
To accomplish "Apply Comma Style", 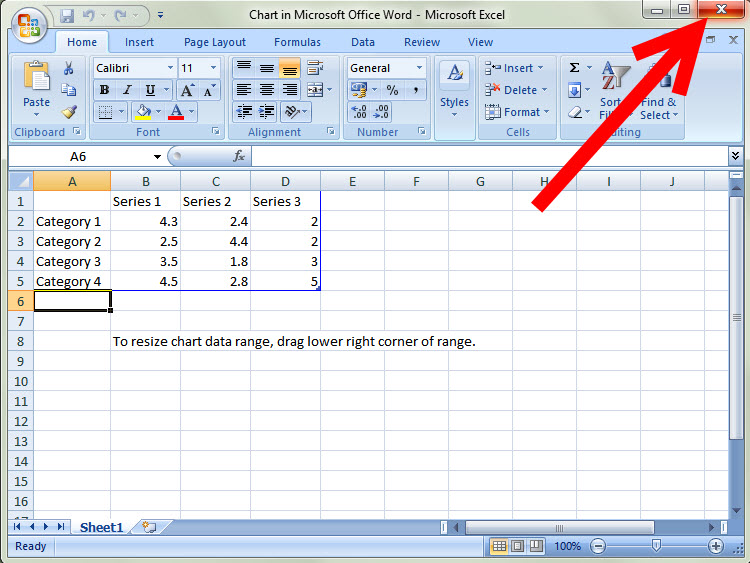I will [416, 90].
